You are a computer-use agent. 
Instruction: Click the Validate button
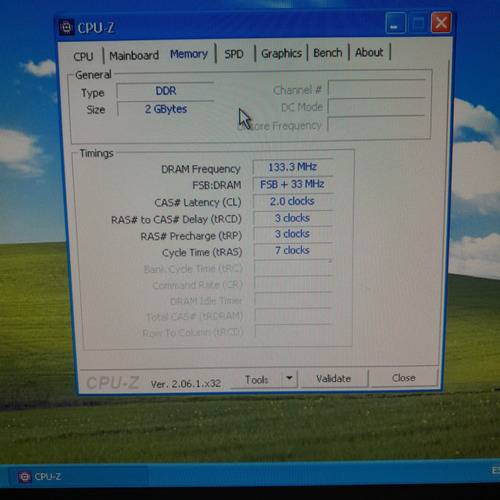tap(334, 378)
